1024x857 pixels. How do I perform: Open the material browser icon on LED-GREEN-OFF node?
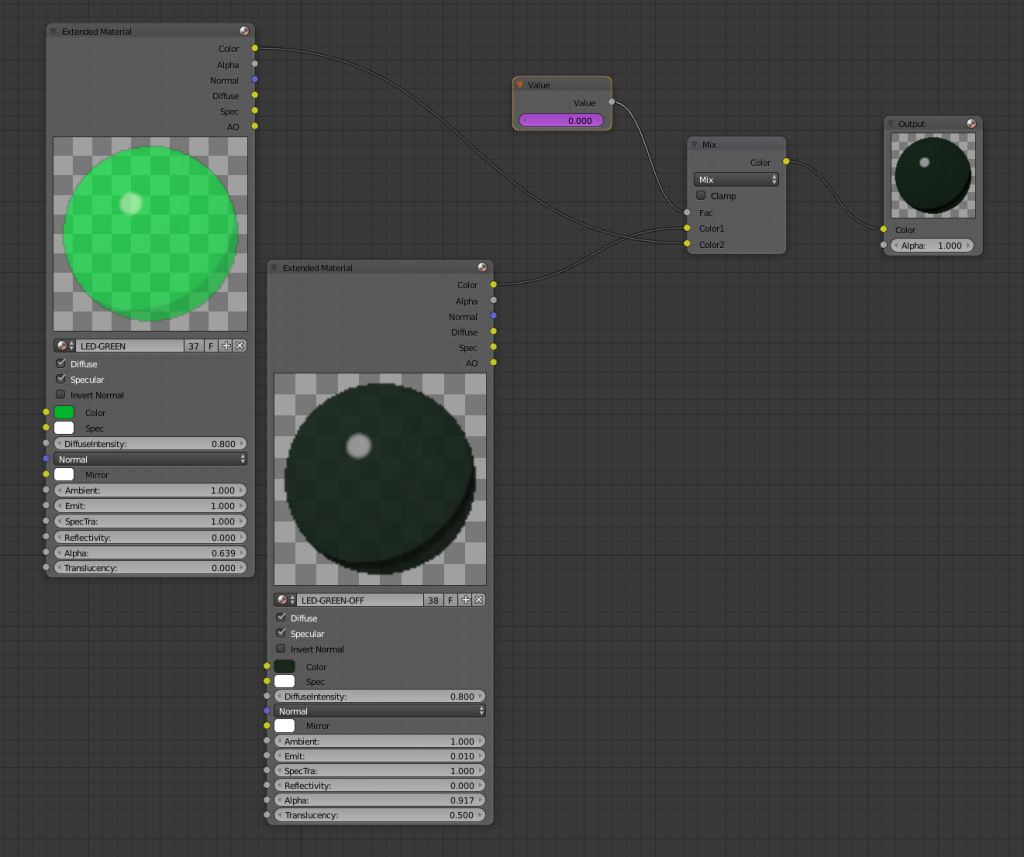(x=283, y=599)
